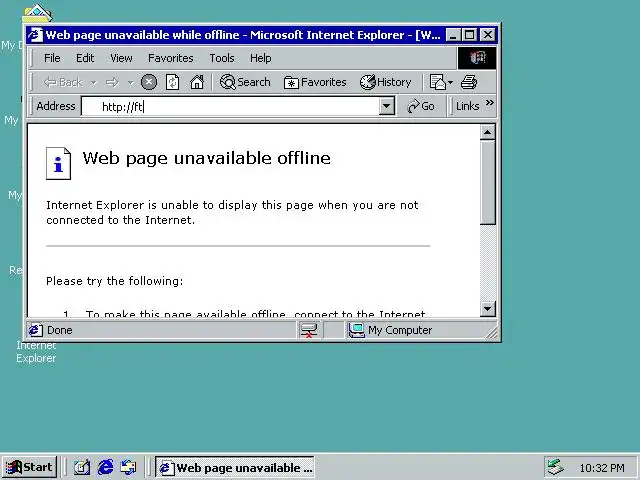Click the offline network status bar icon
The image size is (640, 480).
[x=309, y=330]
